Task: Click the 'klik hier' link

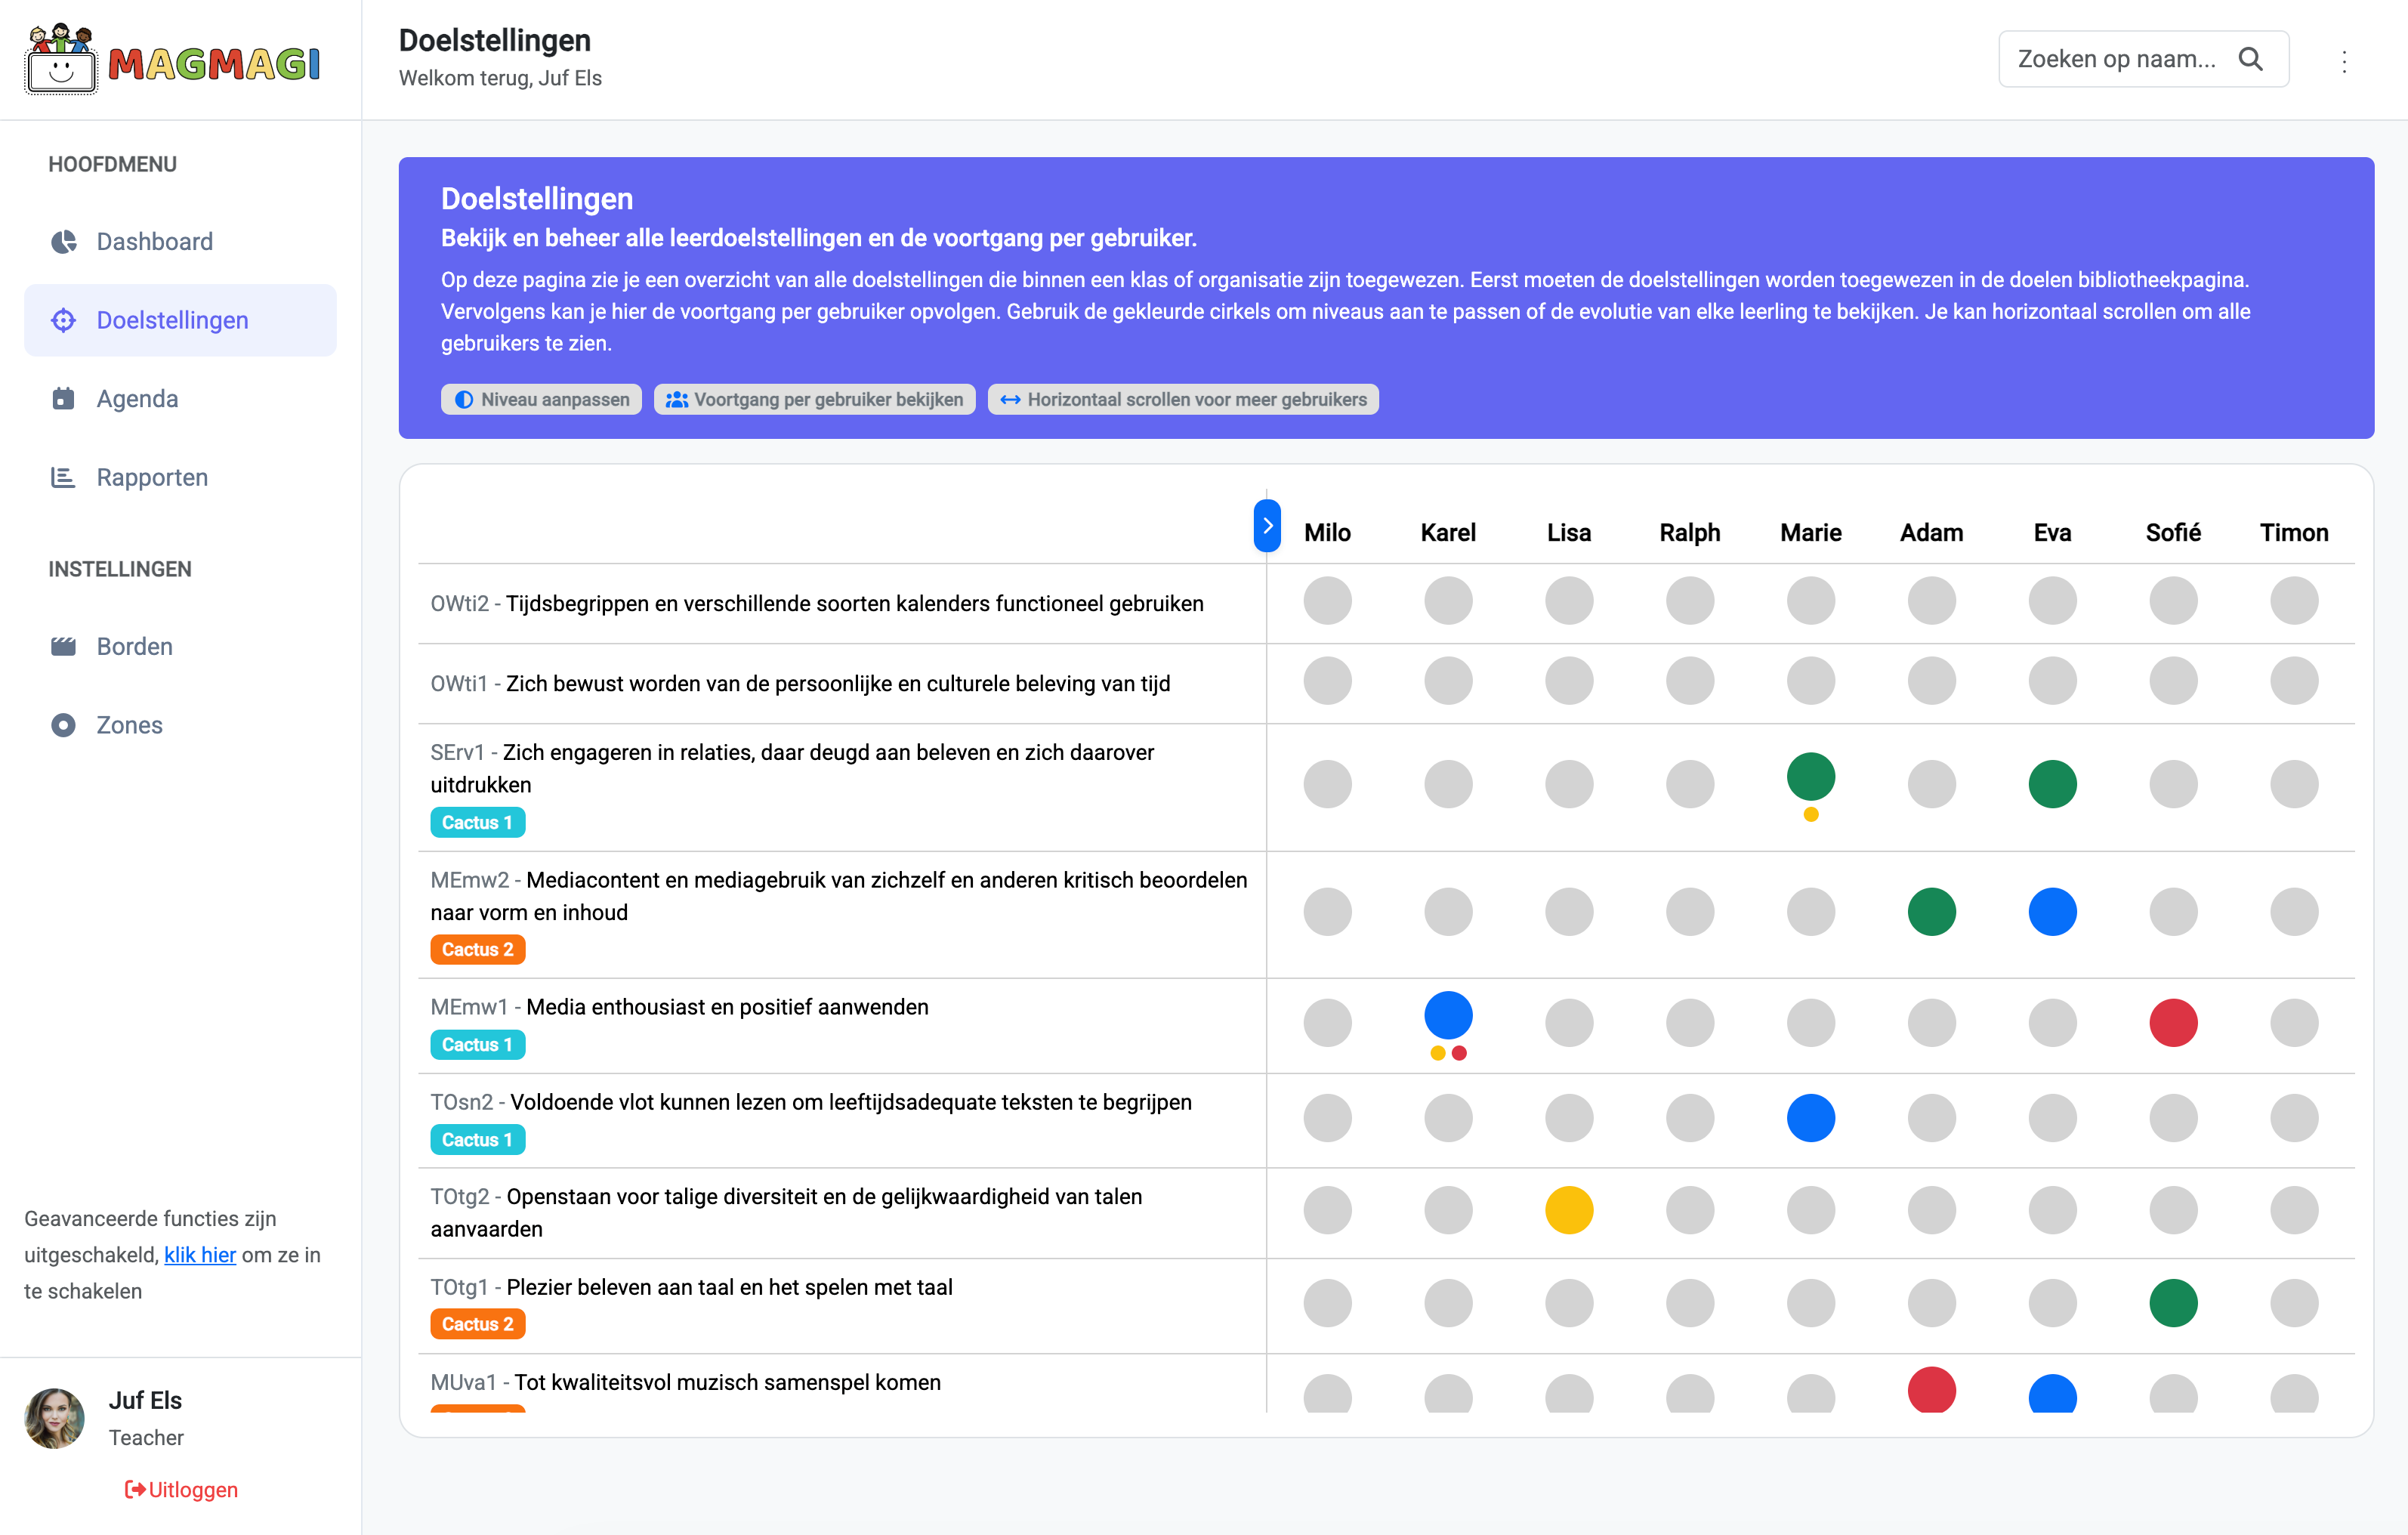Action: coord(200,1255)
